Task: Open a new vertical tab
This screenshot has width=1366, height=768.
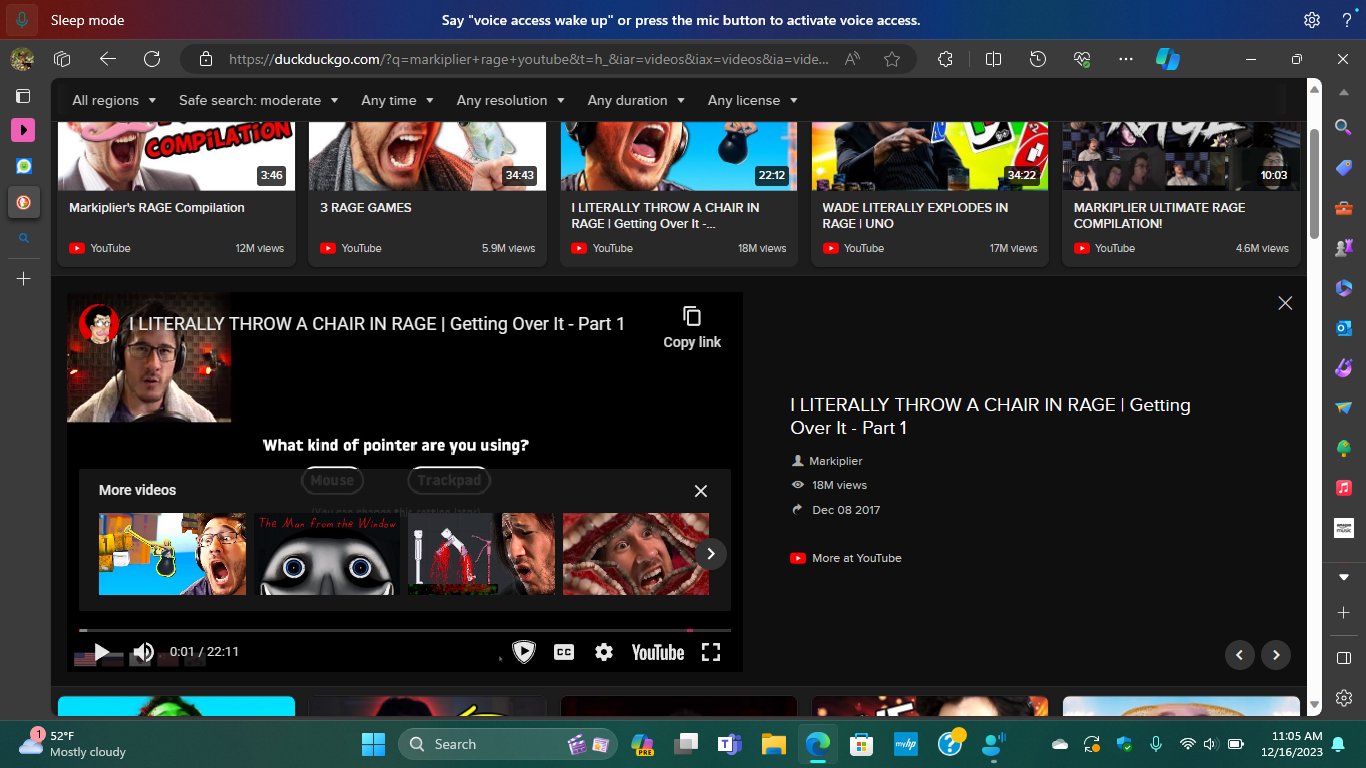Action: coord(23,279)
